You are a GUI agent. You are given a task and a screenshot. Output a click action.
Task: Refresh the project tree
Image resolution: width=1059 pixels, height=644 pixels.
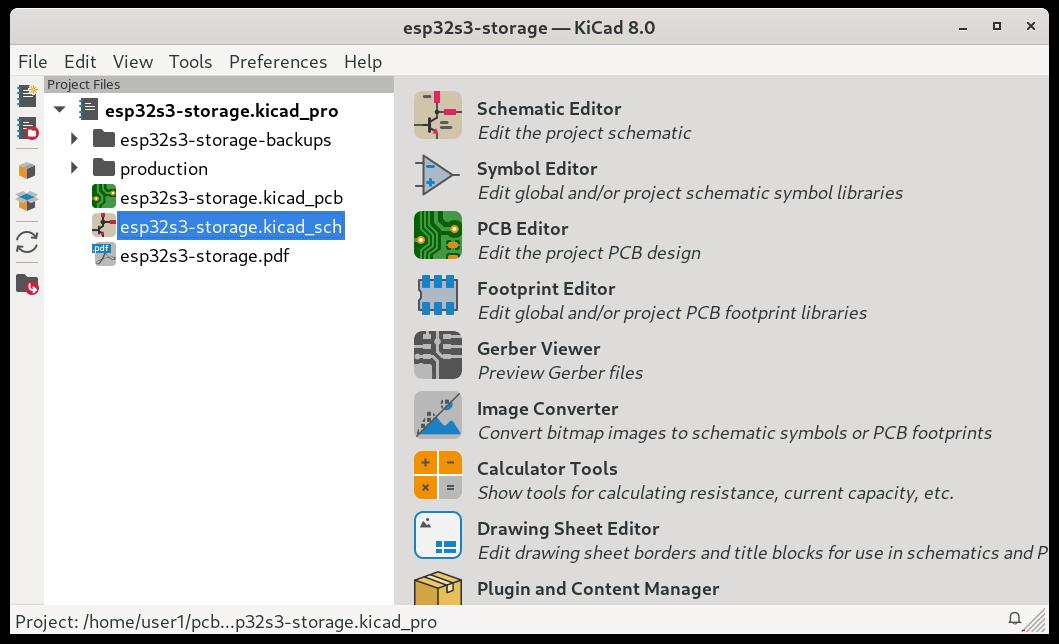(27, 242)
